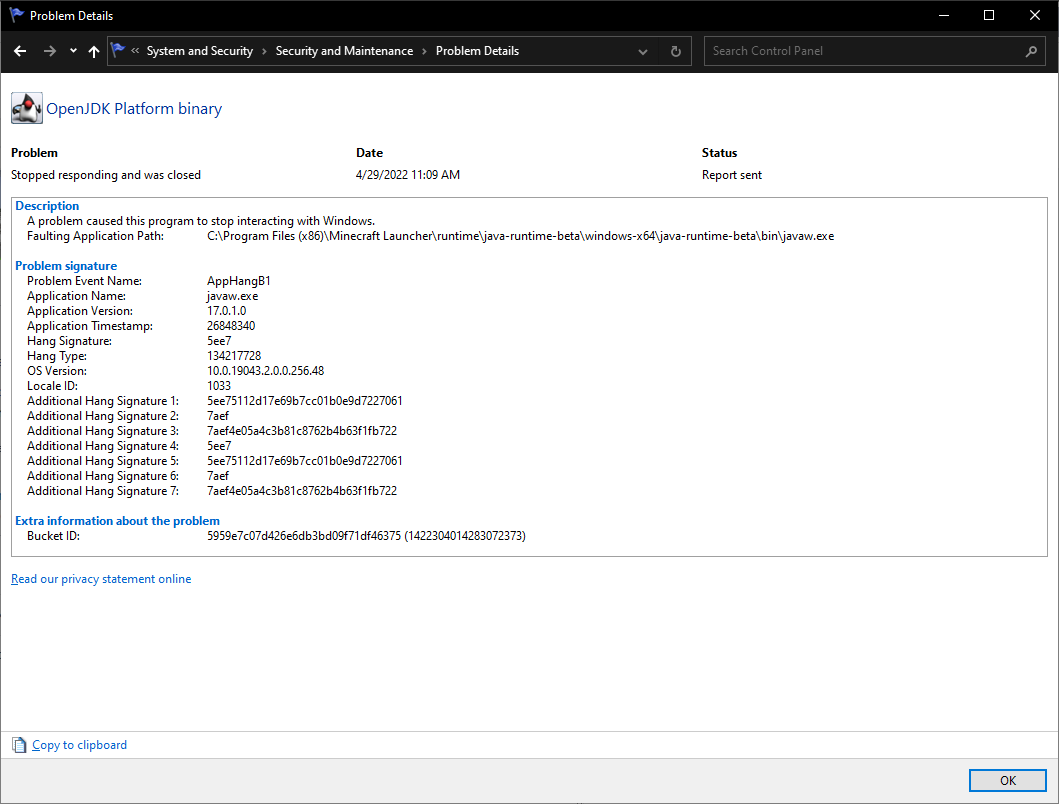This screenshot has height=804, width=1059.
Task: Click the Search Control Panel field
Action: [x=860, y=51]
